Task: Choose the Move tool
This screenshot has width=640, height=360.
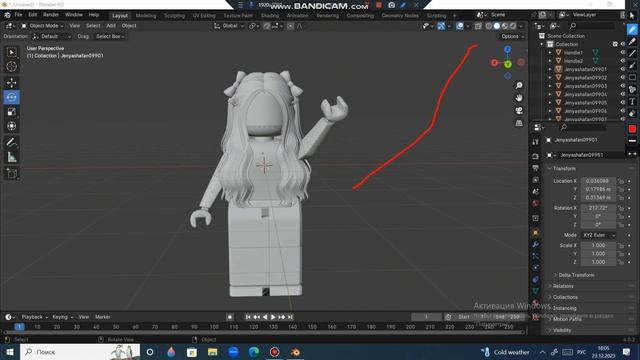Action: [x=11, y=82]
